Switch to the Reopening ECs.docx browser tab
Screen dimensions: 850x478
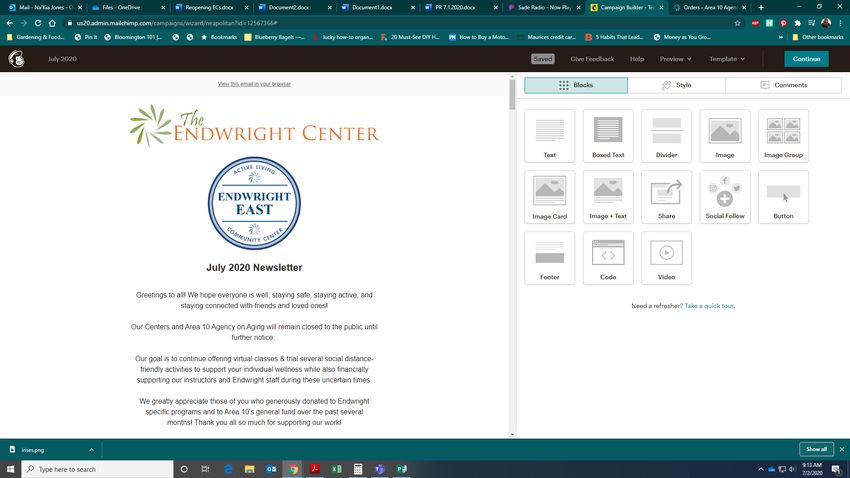(209, 8)
